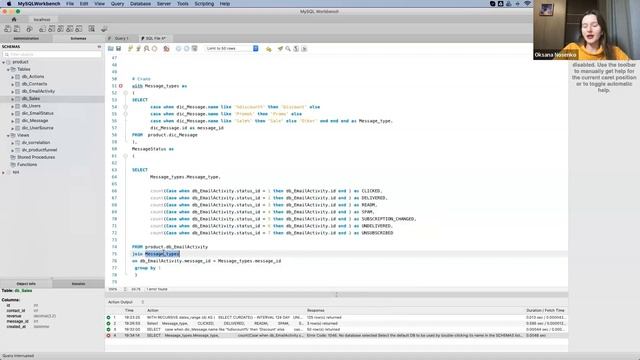Click the rollback transaction icon
This screenshot has width=640, height=360.
[187, 49]
